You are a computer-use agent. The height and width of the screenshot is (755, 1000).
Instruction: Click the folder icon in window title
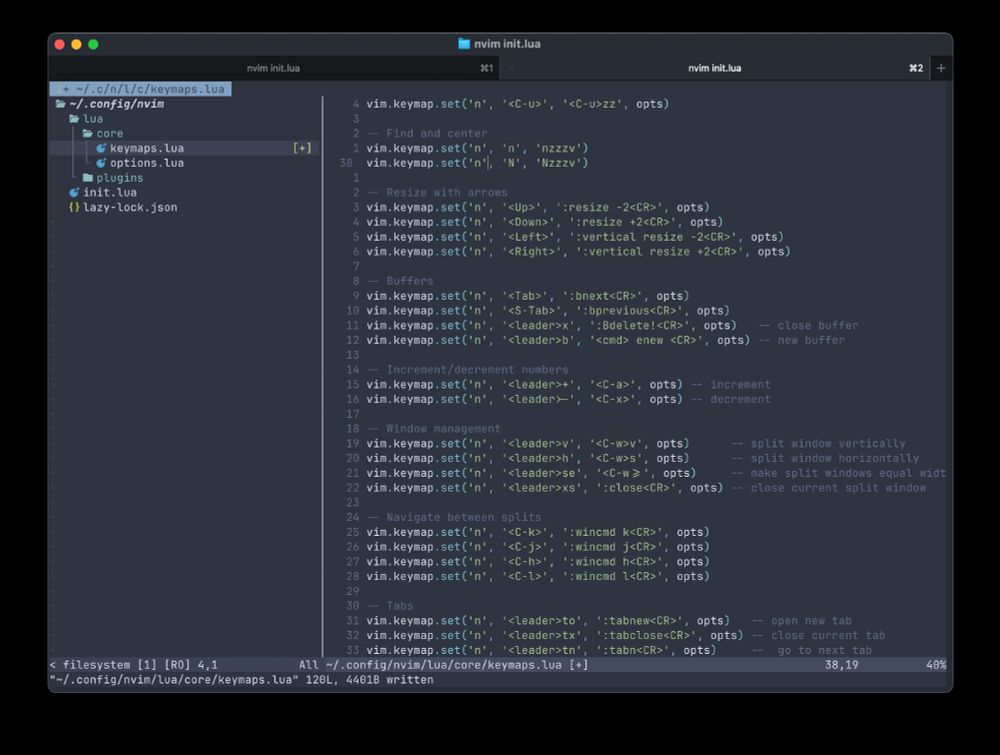click(x=464, y=44)
